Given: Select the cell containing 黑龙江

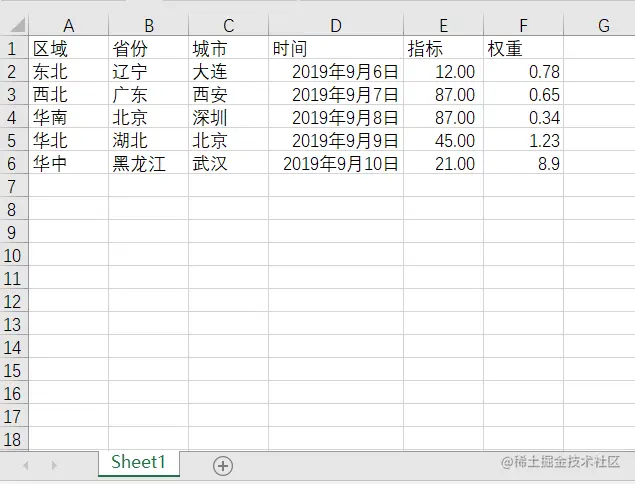Looking at the screenshot, I should click(149, 164).
